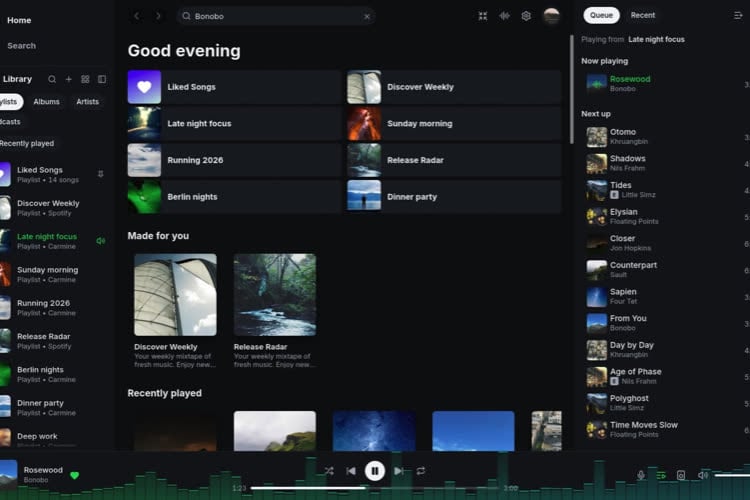Play Shadows by Nils Frahm in the queue
This screenshot has width=750, height=500.
pyautogui.click(x=666, y=163)
